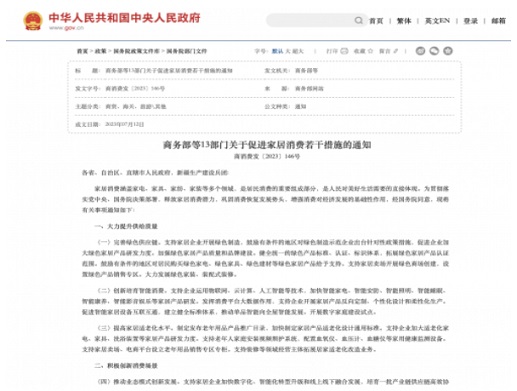This screenshot has width=517, height=391.
Task: Select default (默认) font size
Action: pyautogui.click(x=277, y=51)
